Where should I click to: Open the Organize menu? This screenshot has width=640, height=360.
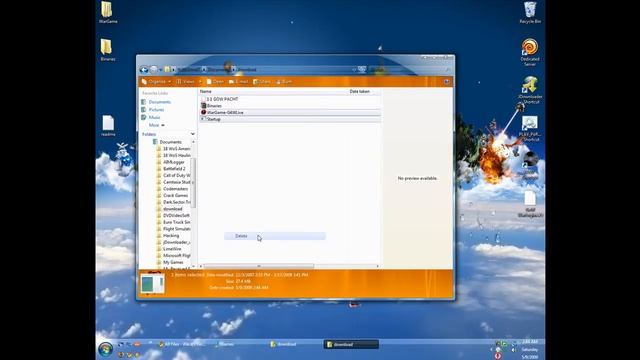[156, 82]
